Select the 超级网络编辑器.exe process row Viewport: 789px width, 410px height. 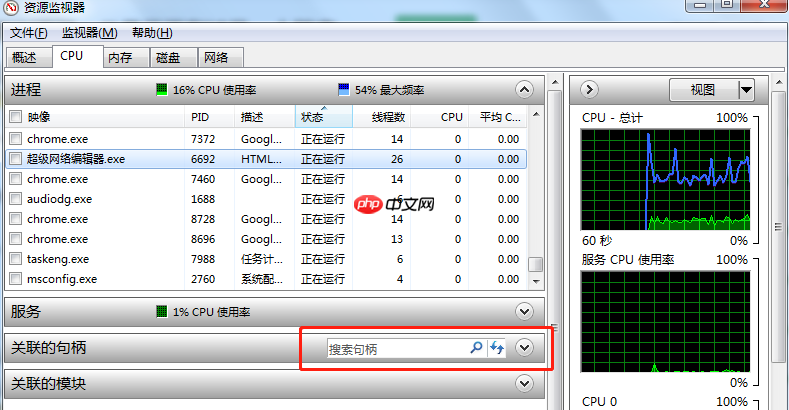[x=266, y=159]
